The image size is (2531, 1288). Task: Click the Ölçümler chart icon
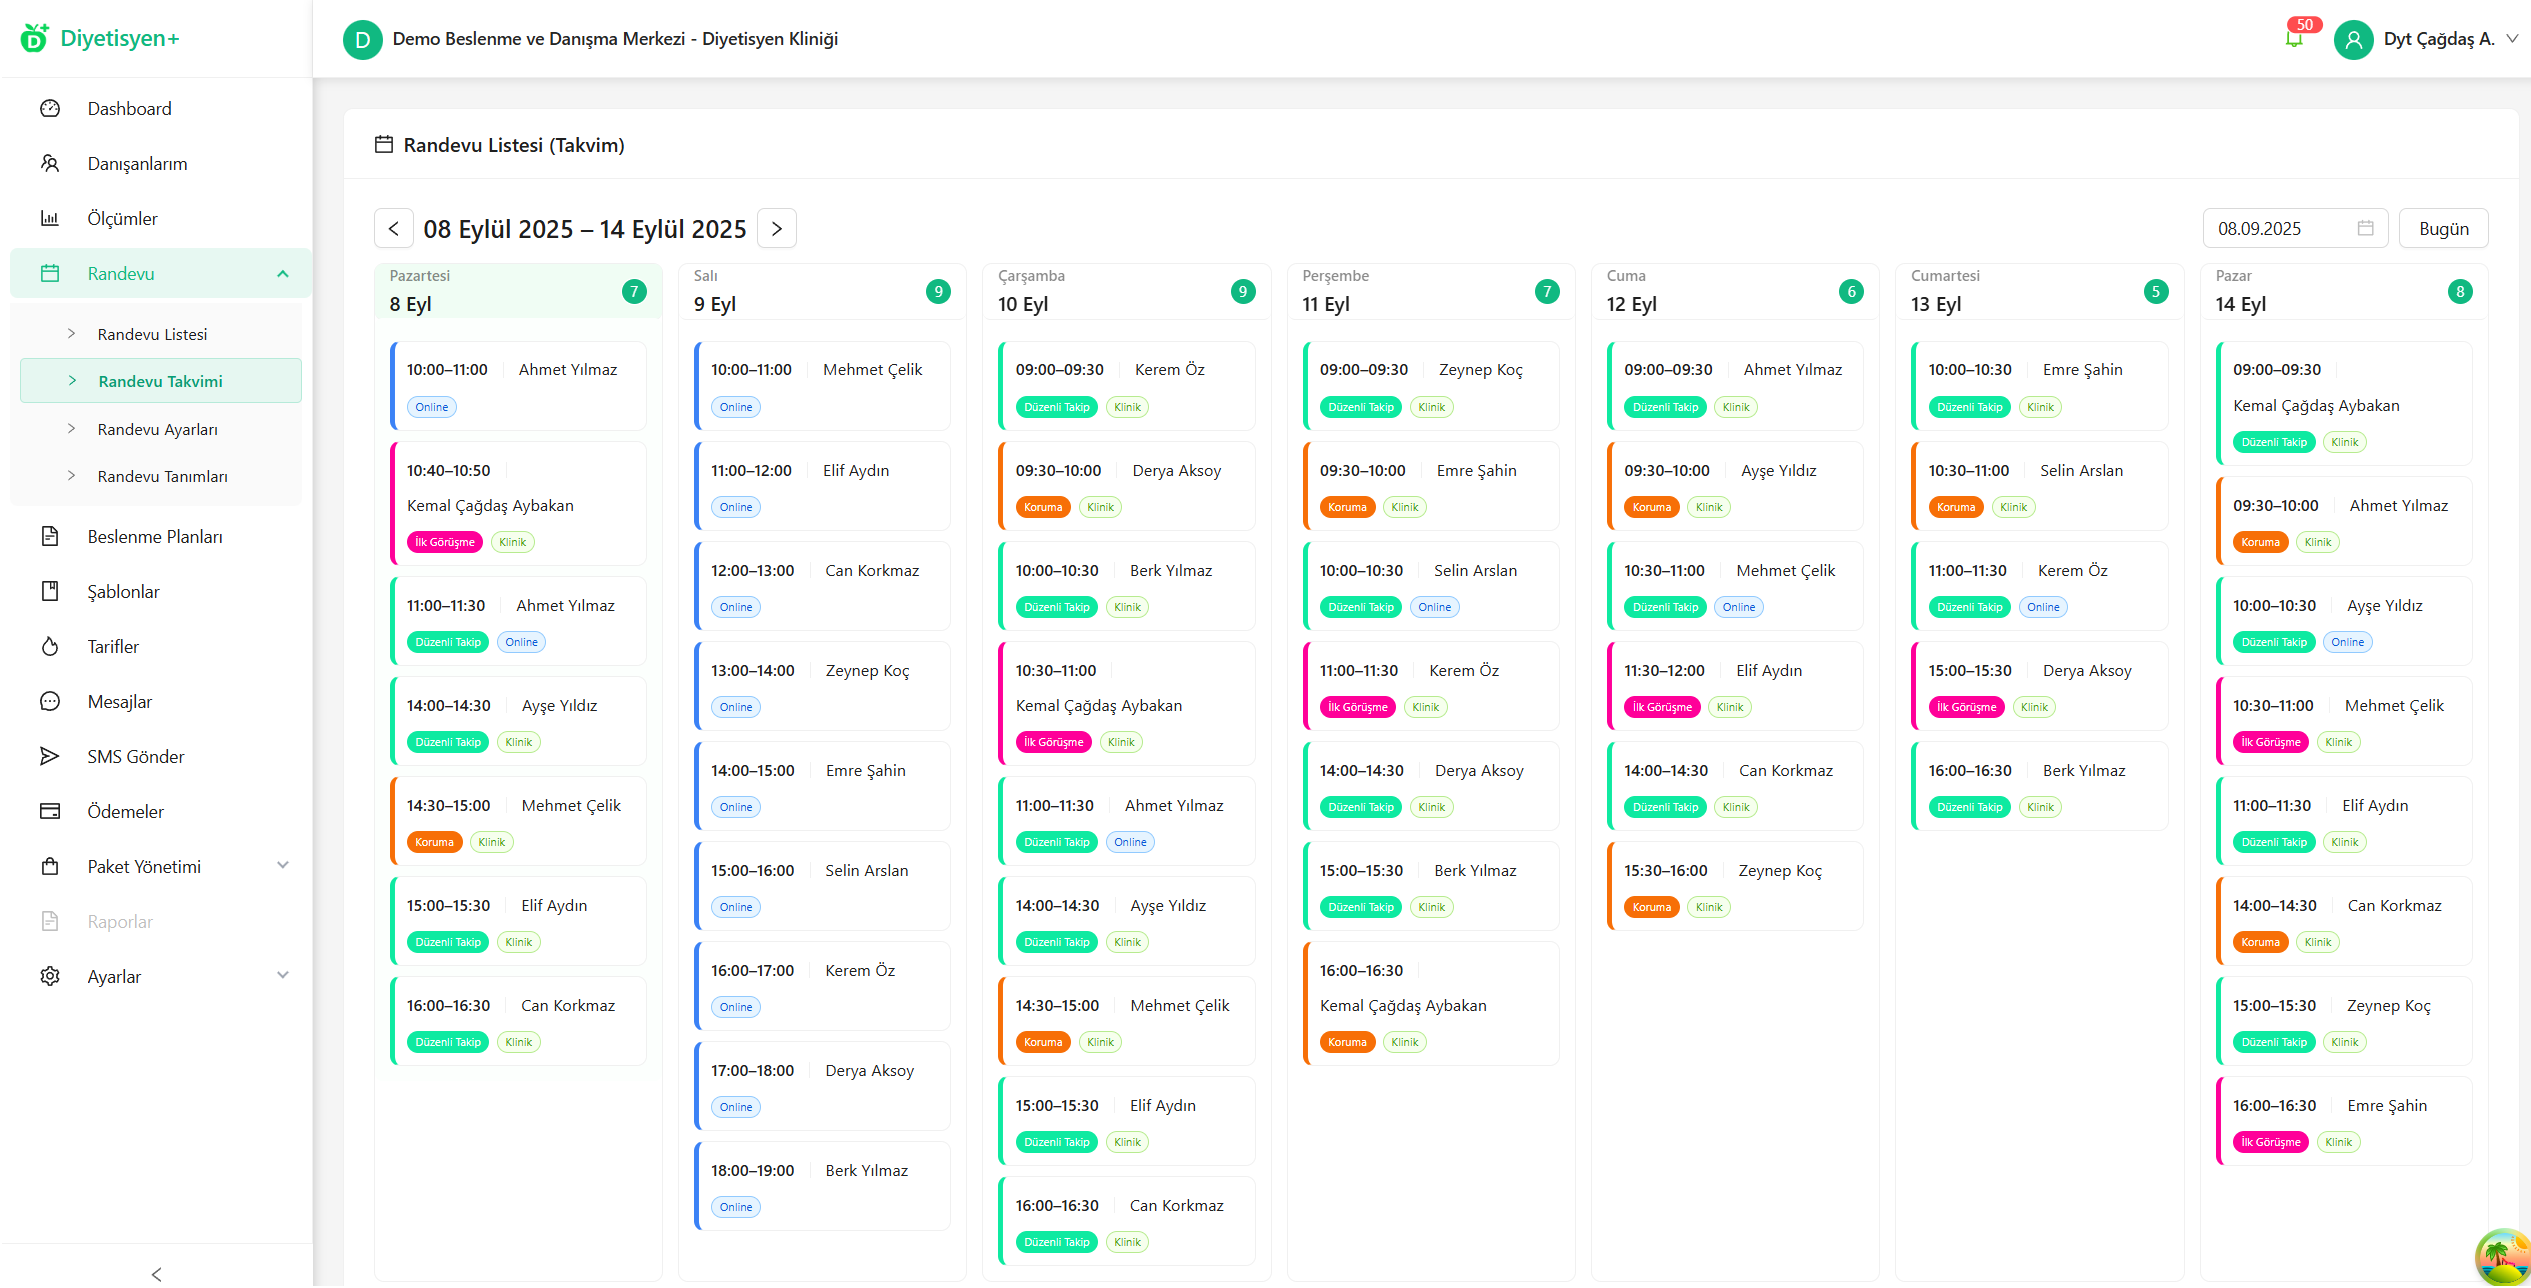pyautogui.click(x=50, y=218)
